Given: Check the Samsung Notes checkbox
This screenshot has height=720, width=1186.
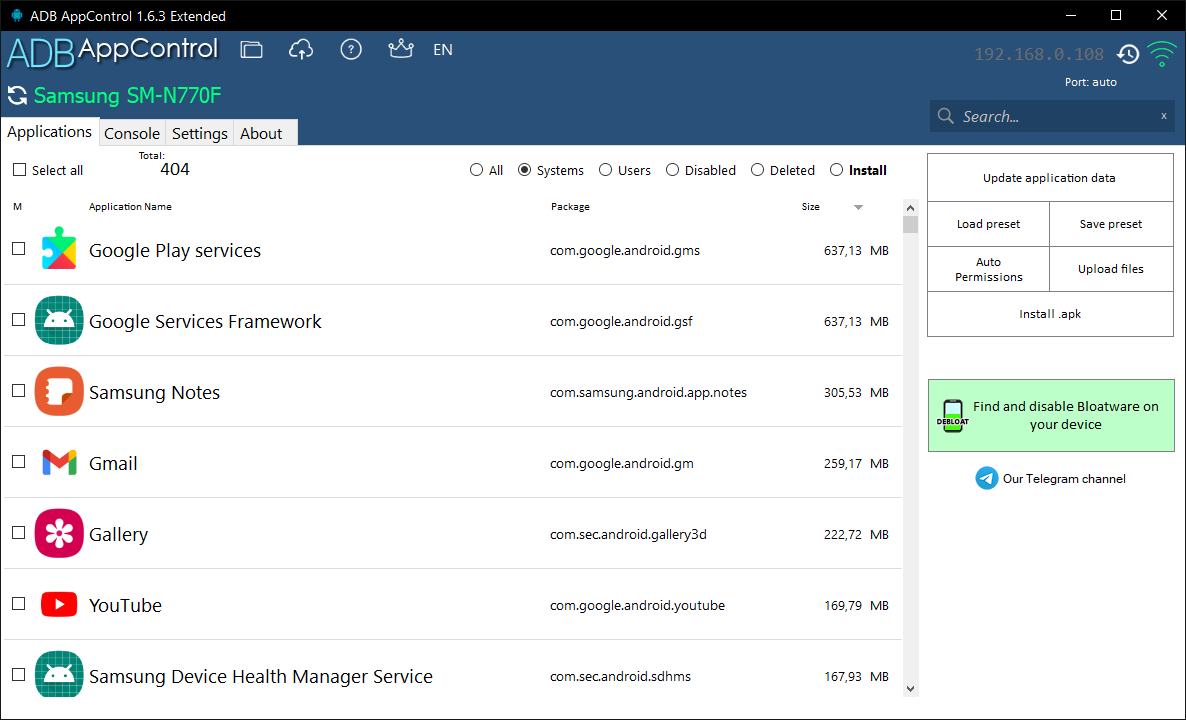Looking at the screenshot, I should pos(19,391).
